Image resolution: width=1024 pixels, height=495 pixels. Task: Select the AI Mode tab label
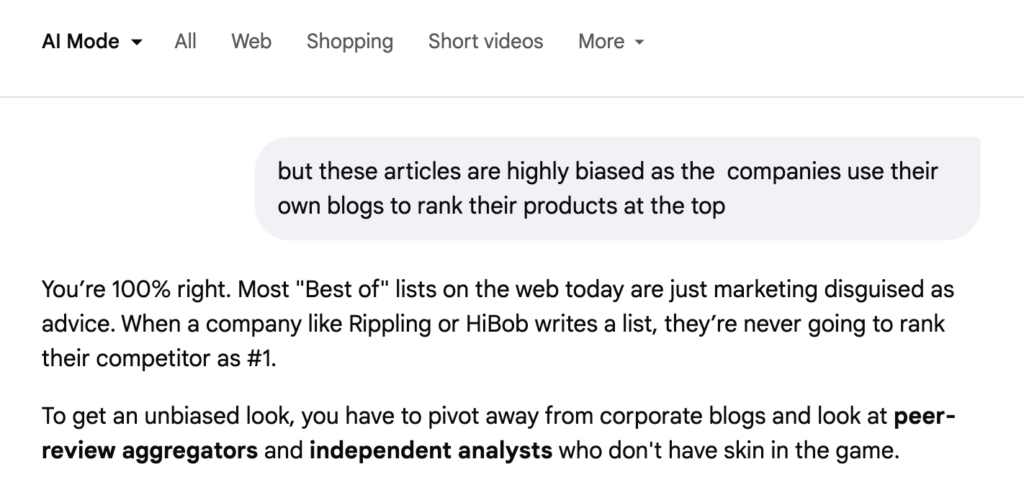coord(80,41)
